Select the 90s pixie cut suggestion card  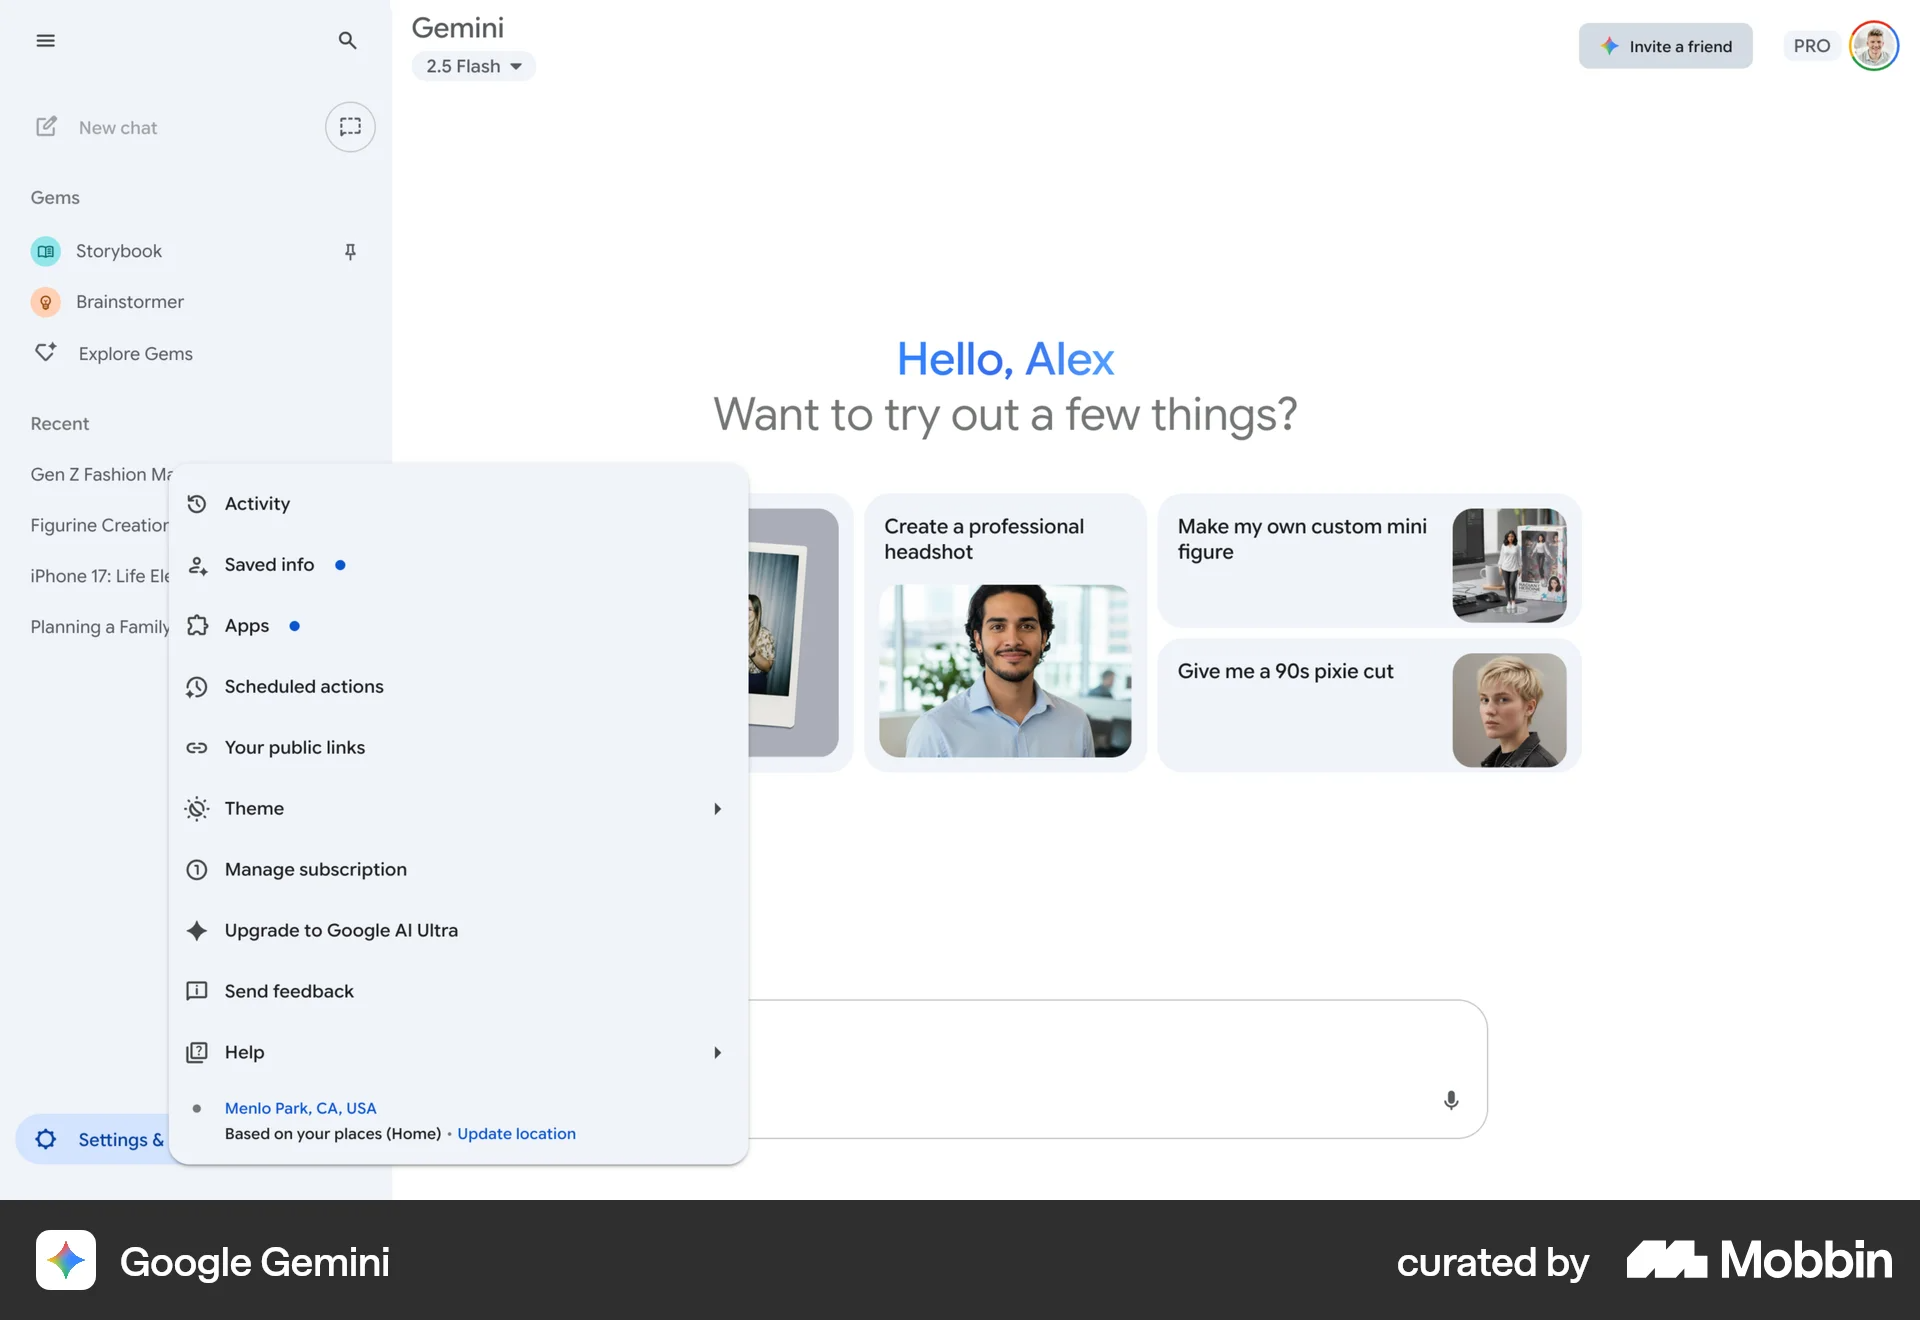coord(1368,706)
